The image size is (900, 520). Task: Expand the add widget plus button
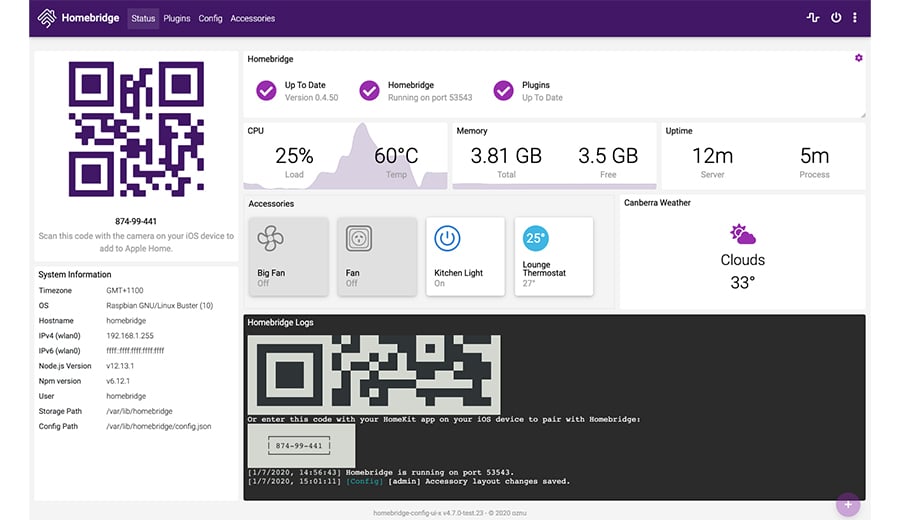pos(847,505)
